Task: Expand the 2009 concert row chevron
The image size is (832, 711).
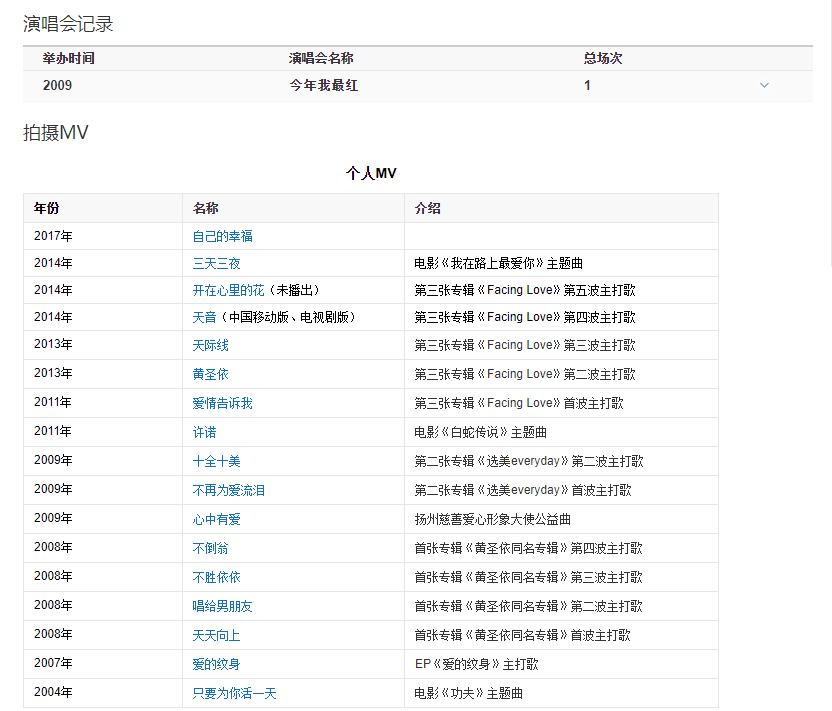Action: coord(765,86)
